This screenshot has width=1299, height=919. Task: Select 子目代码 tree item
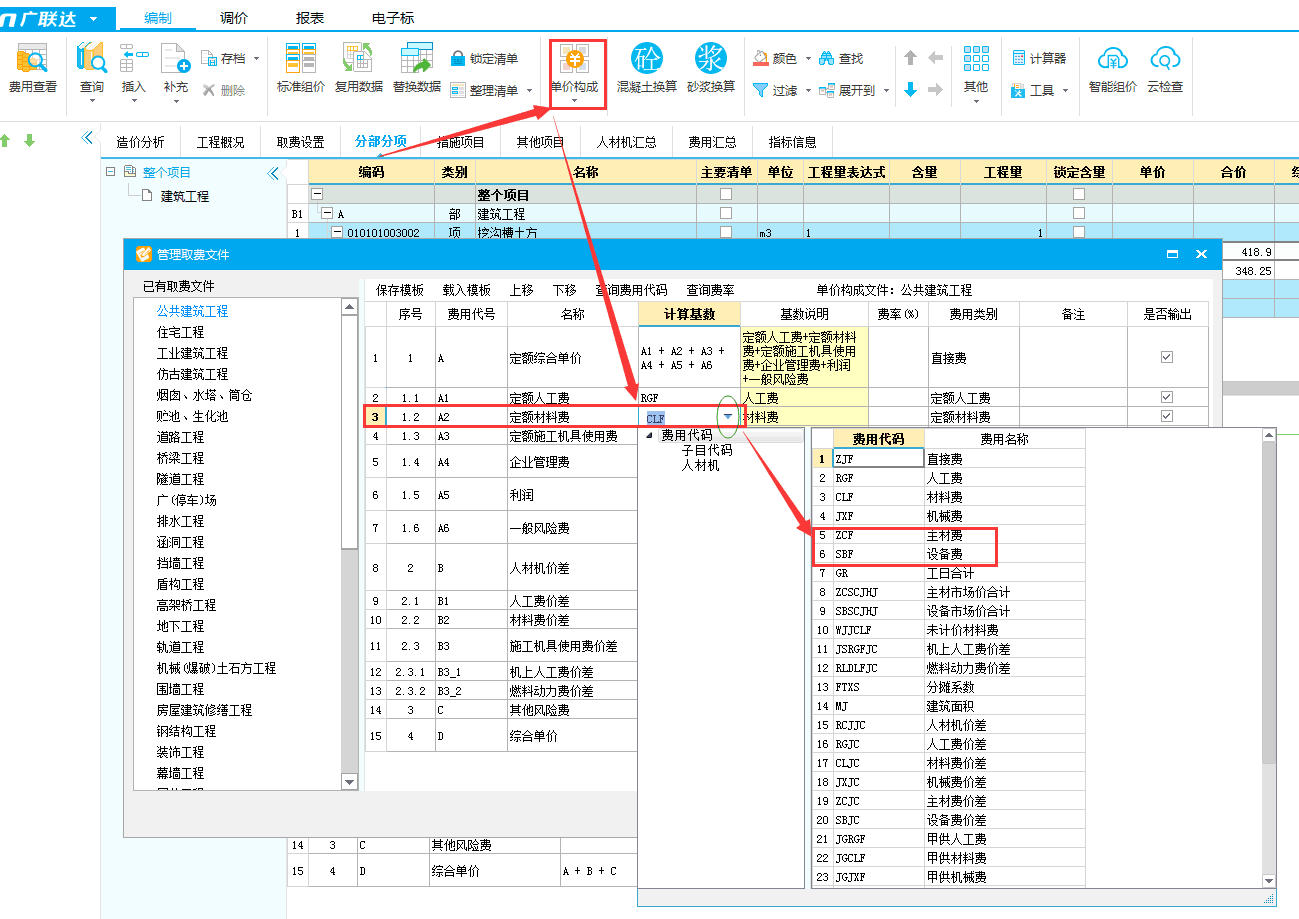coord(707,450)
